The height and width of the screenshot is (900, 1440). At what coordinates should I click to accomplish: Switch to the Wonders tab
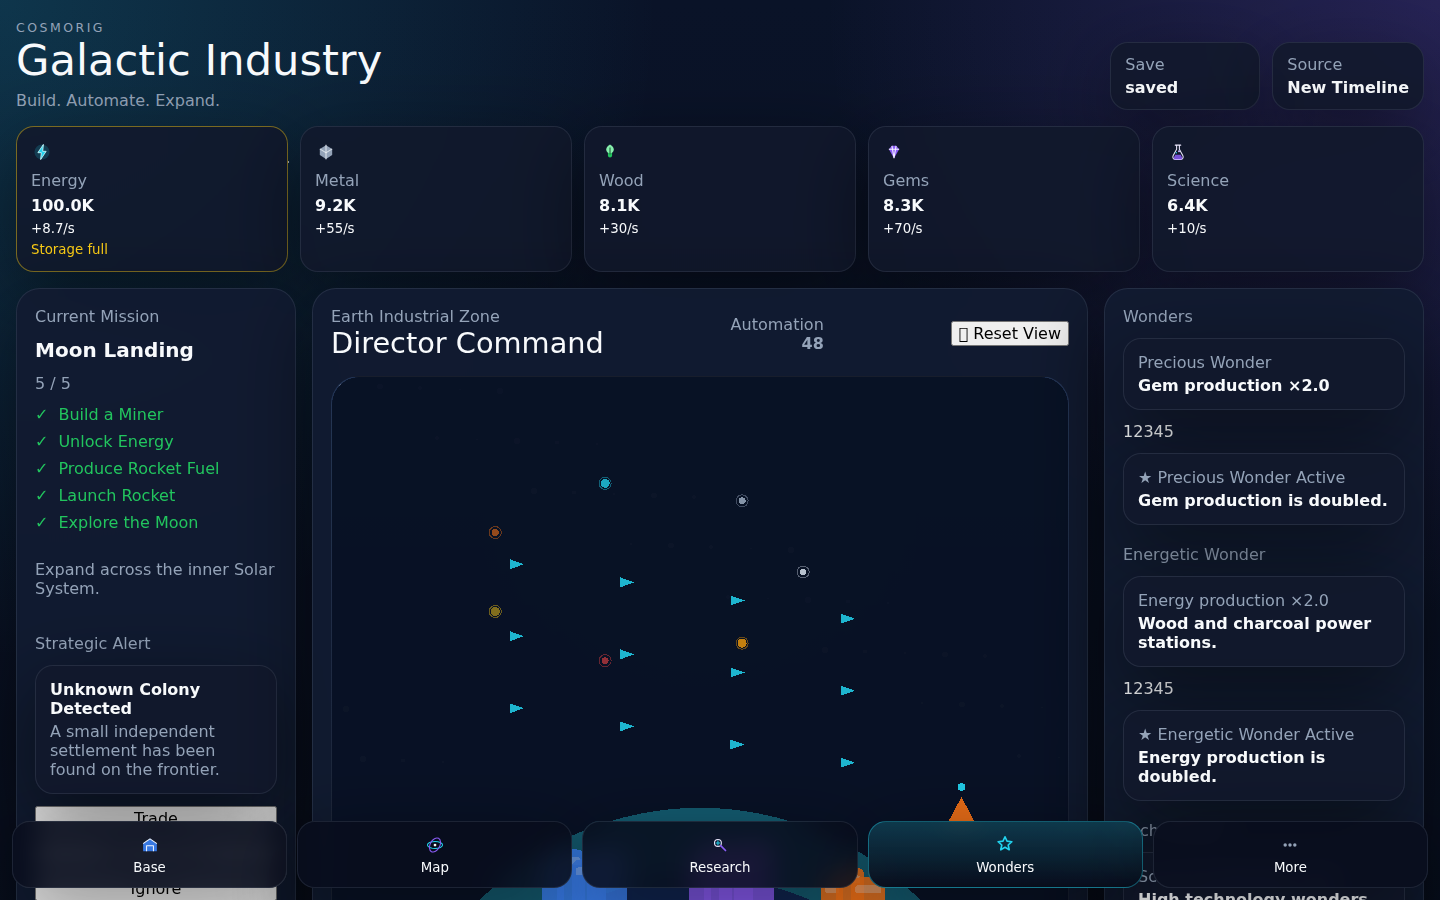pyautogui.click(x=1005, y=855)
